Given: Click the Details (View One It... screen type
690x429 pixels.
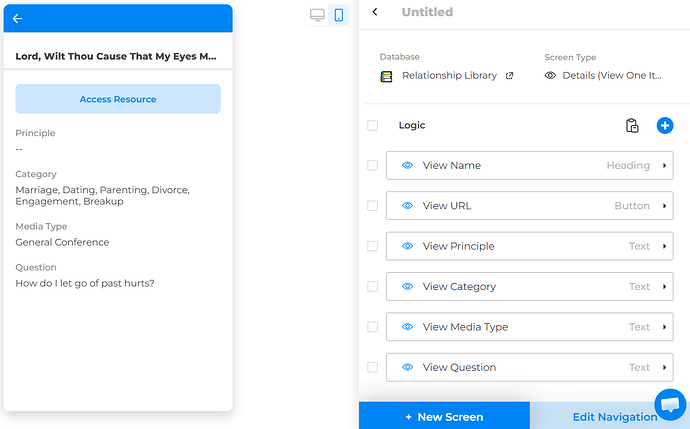Looking at the screenshot, I should pos(612,76).
